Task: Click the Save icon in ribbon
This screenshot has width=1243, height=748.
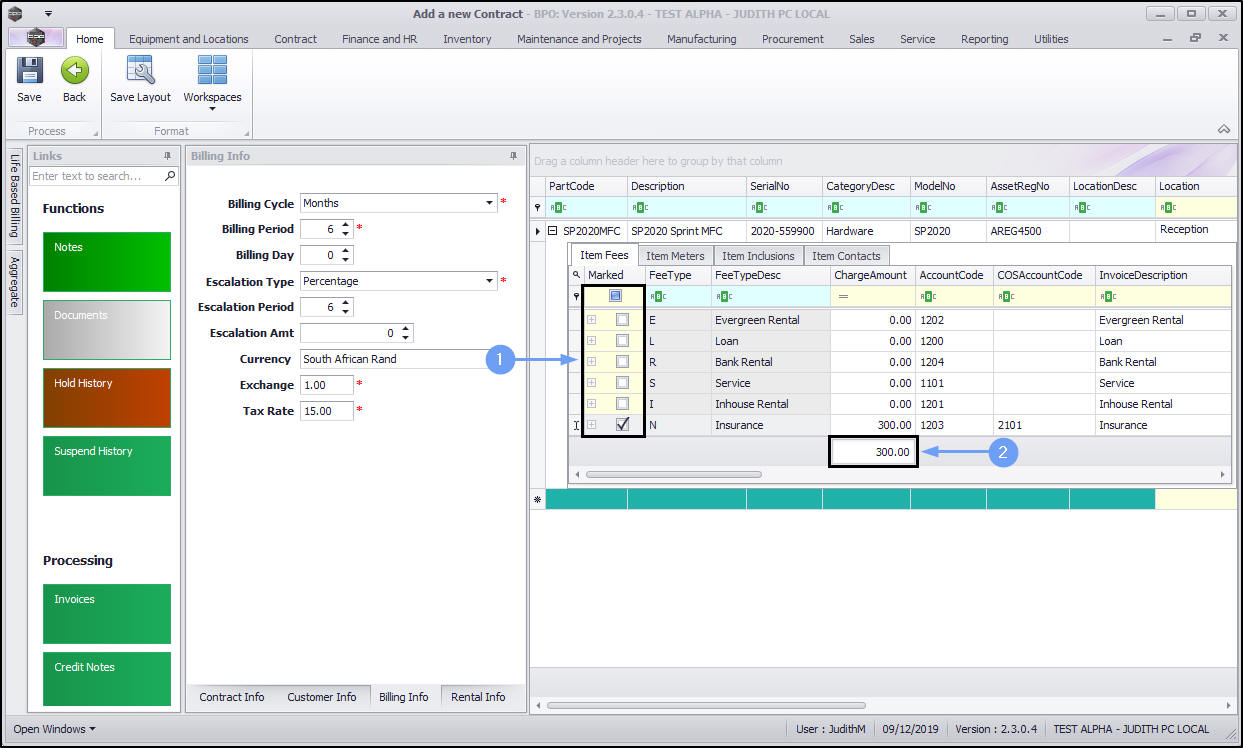Action: 29,71
